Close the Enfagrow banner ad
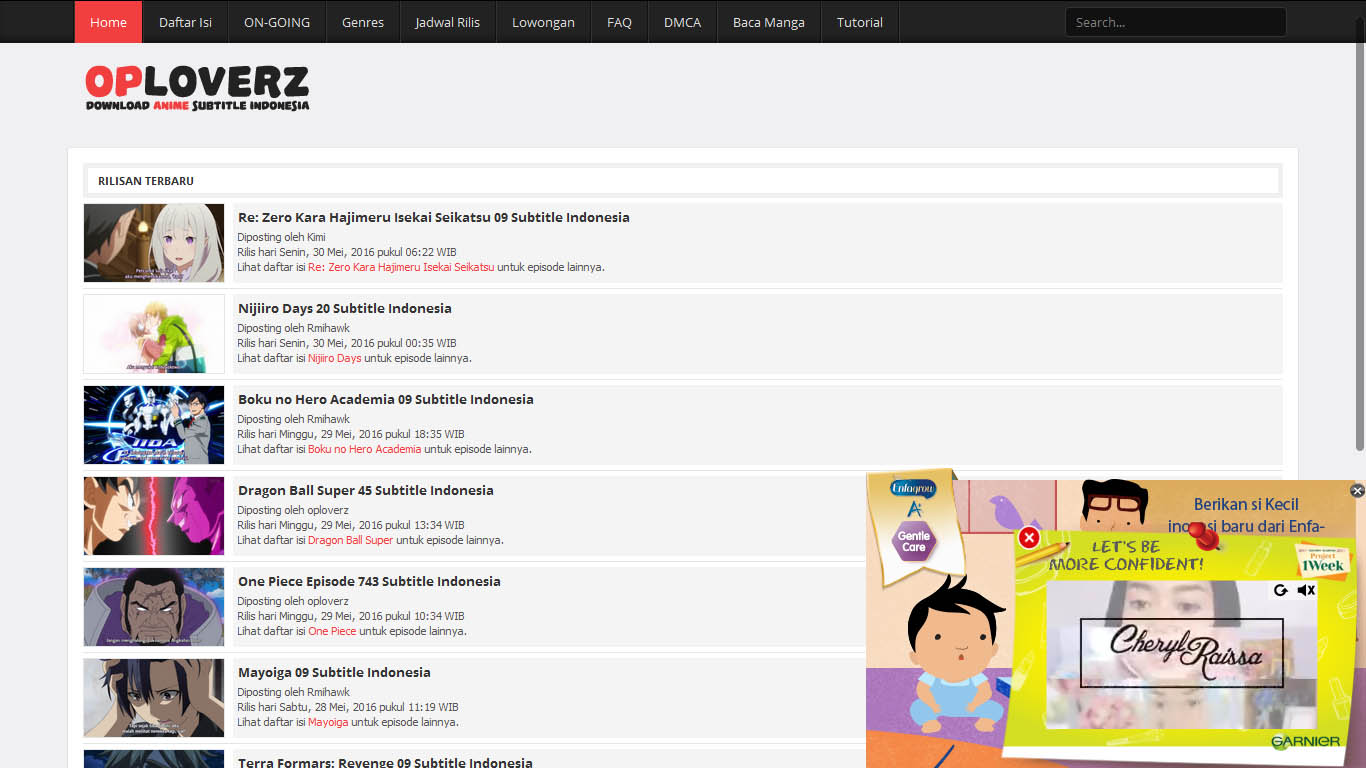This screenshot has height=768, width=1366. (x=1357, y=490)
